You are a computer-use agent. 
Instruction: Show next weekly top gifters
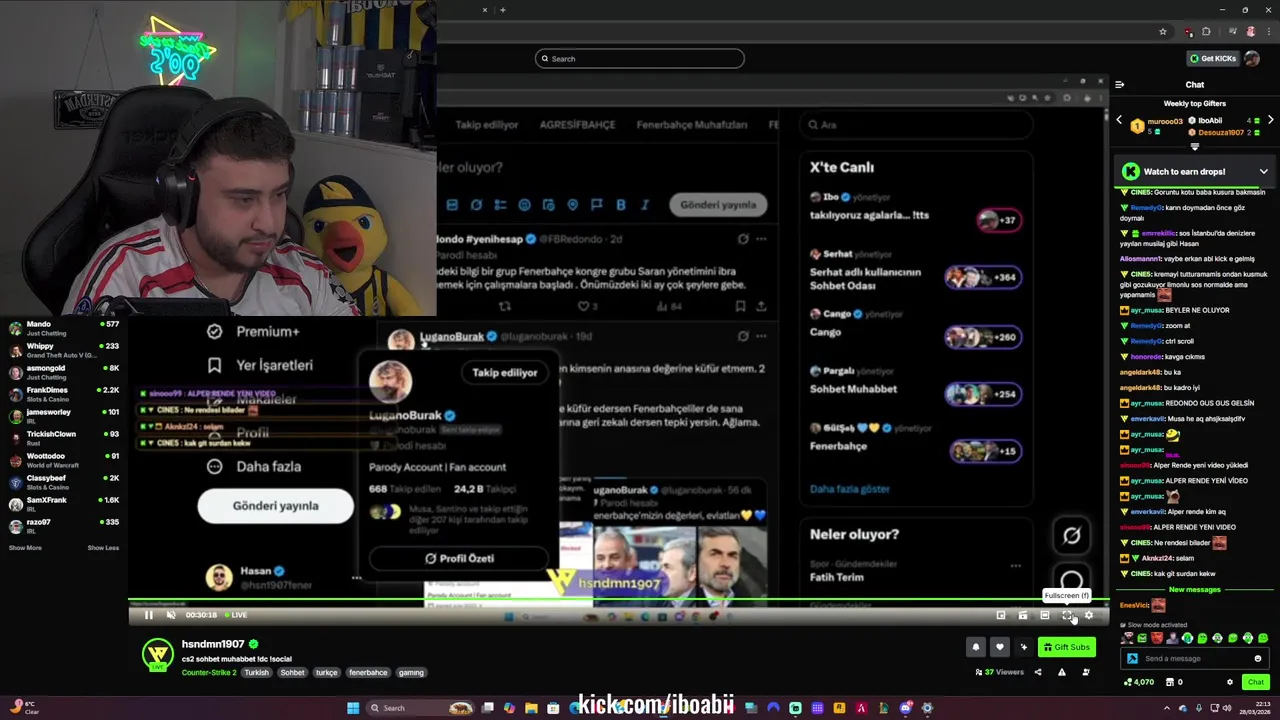pos(1271,120)
